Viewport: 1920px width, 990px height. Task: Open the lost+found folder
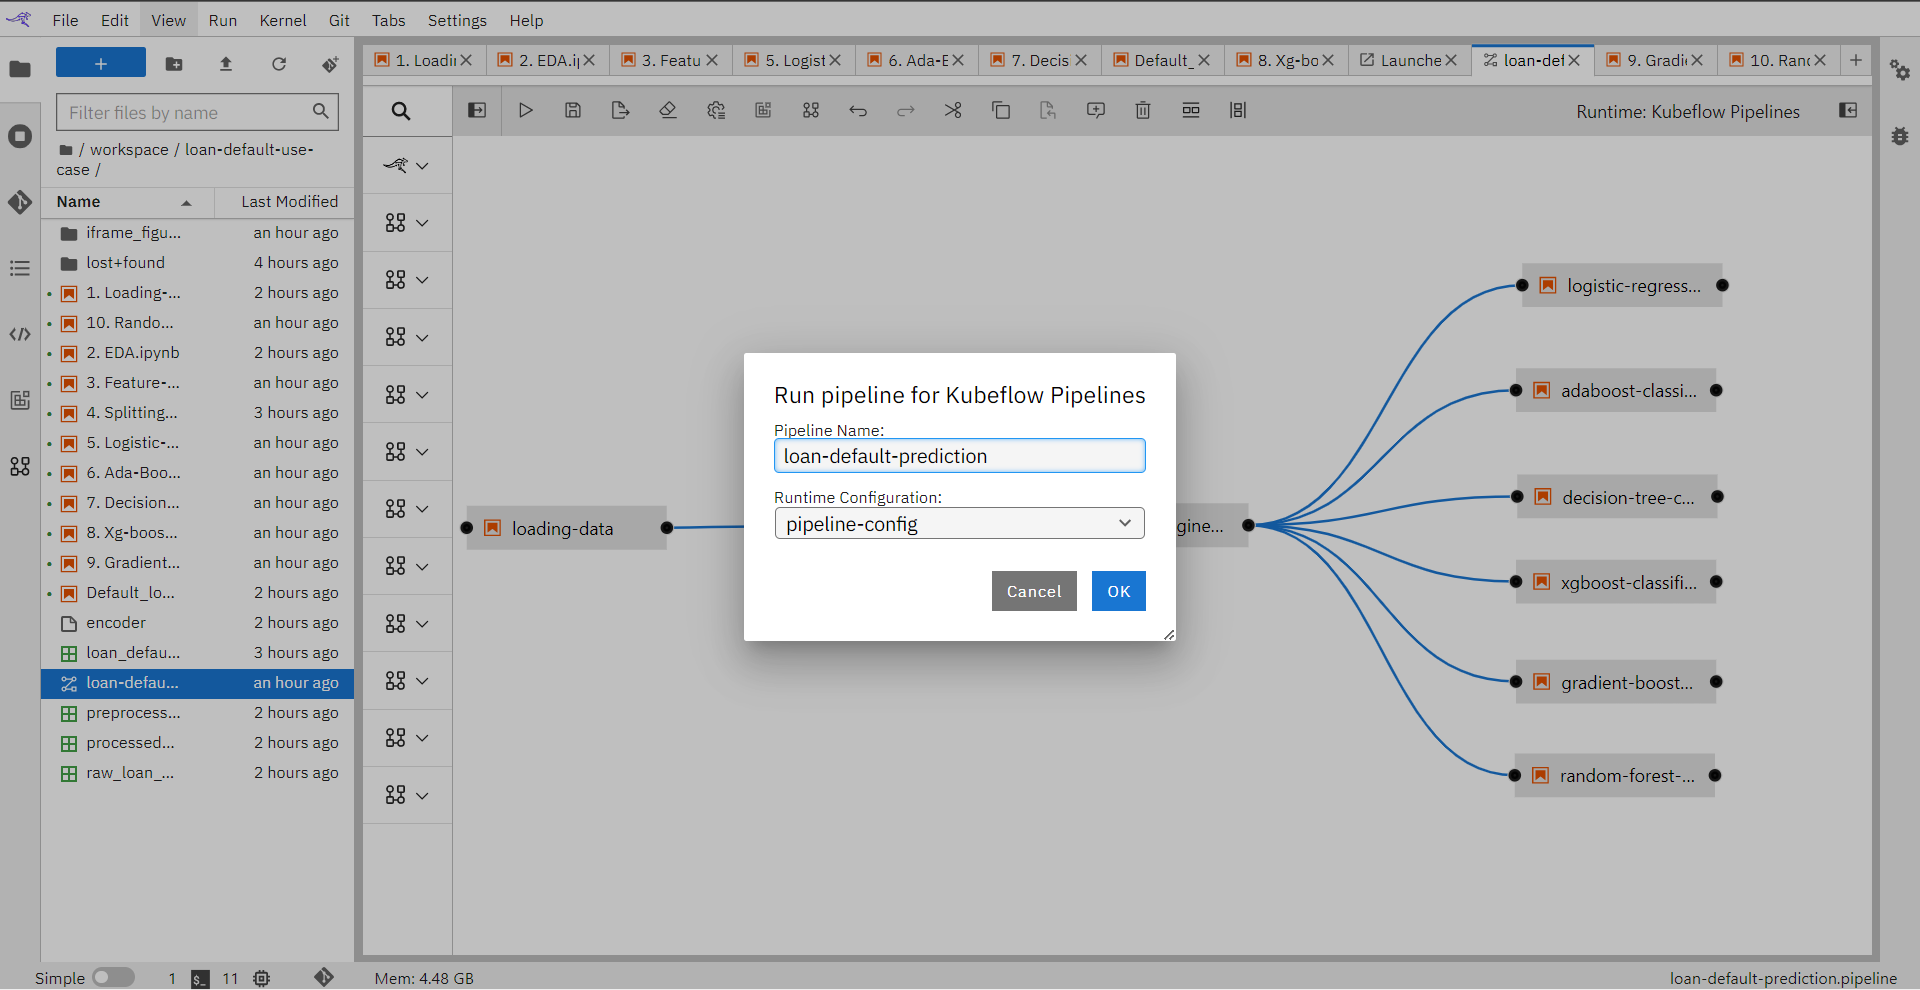point(198,263)
